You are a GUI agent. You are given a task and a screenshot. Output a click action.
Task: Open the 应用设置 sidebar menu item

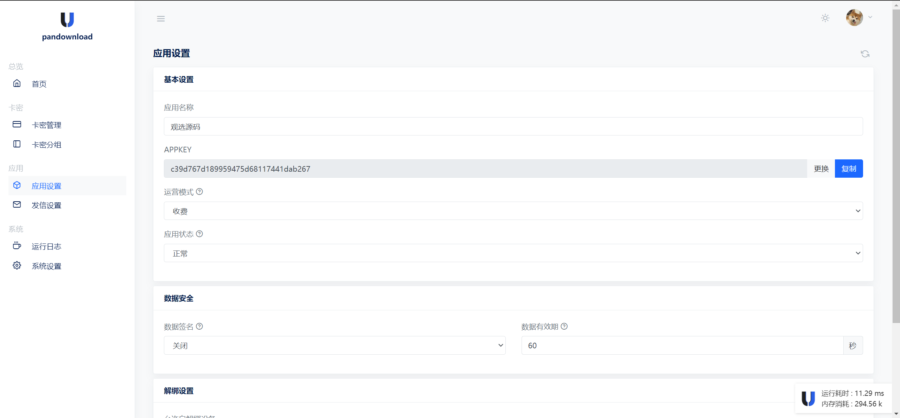pyautogui.click(x=46, y=186)
